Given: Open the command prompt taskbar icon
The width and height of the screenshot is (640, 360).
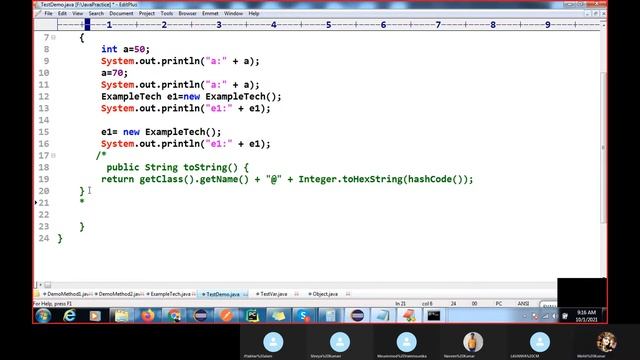Looking at the screenshot, I should click(433, 316).
